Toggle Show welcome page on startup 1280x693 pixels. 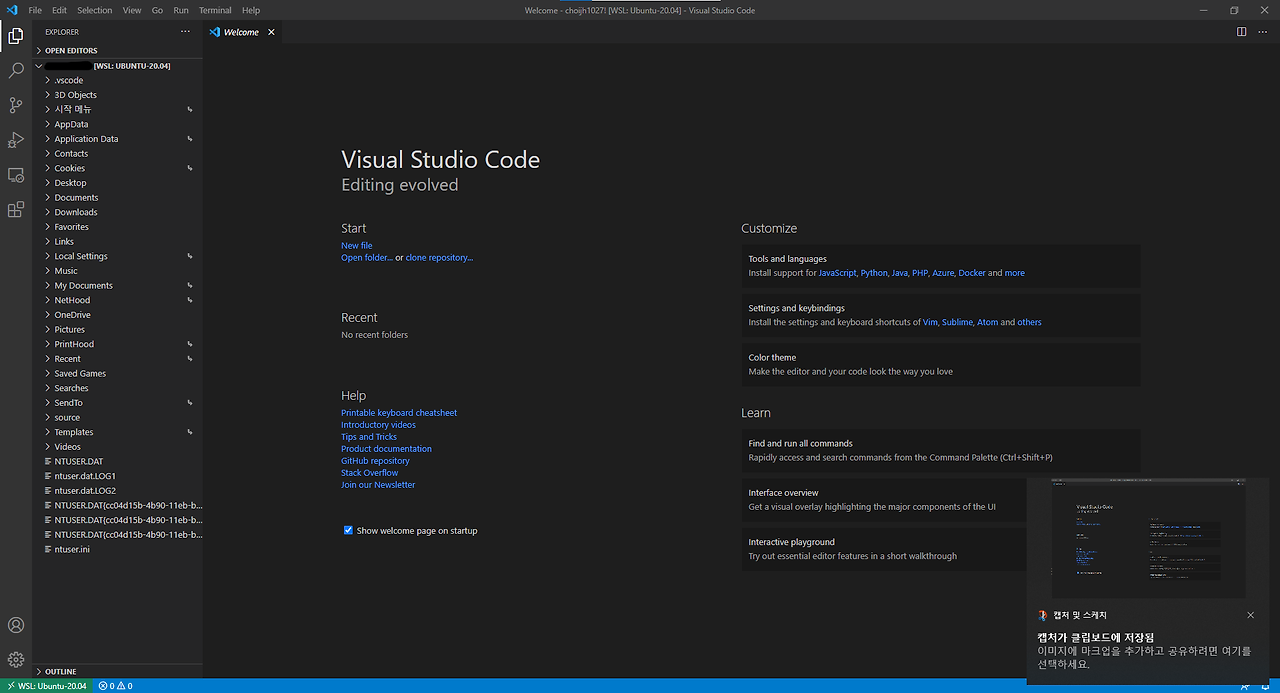click(348, 530)
